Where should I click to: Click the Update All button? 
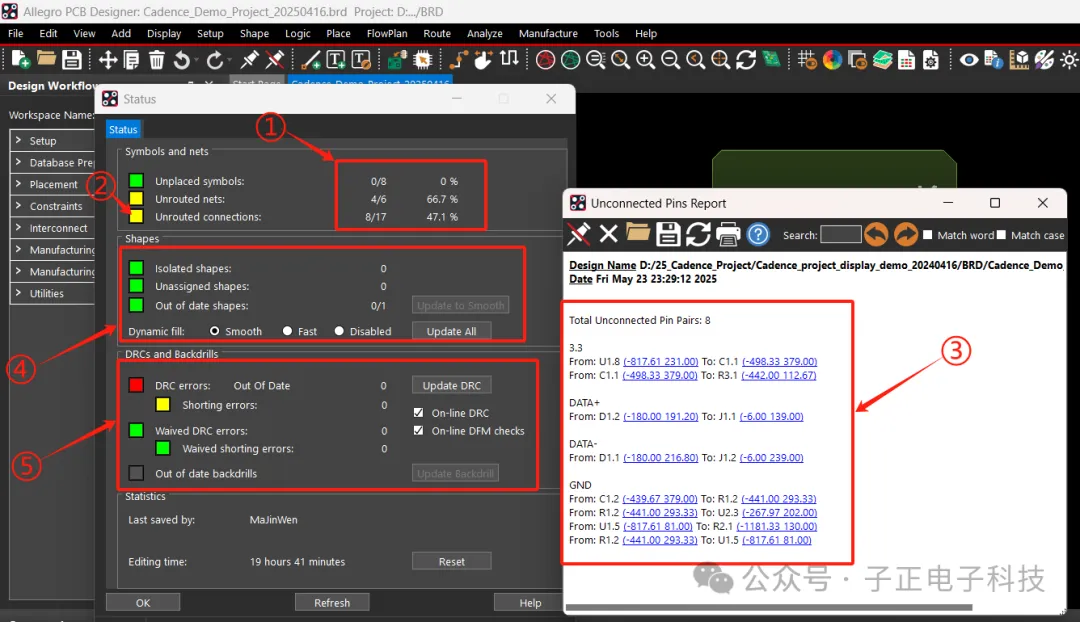point(451,331)
